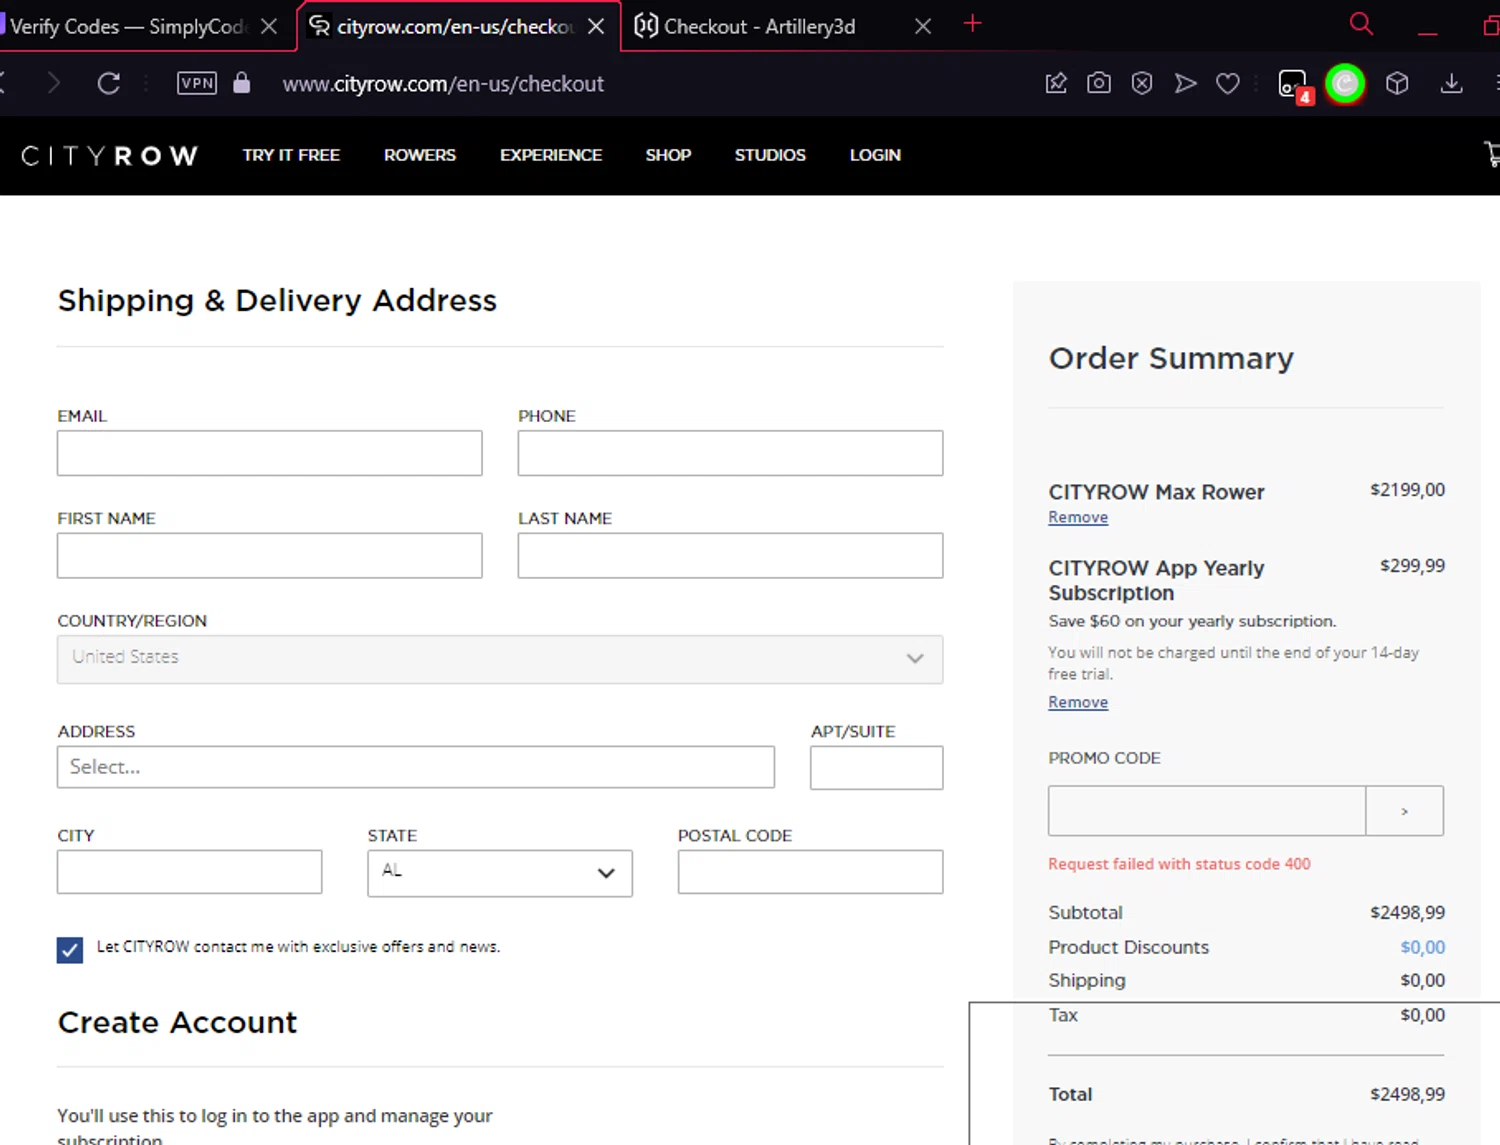Click the CITYROW logo
Screen dimensions: 1500x1145
tap(109, 156)
